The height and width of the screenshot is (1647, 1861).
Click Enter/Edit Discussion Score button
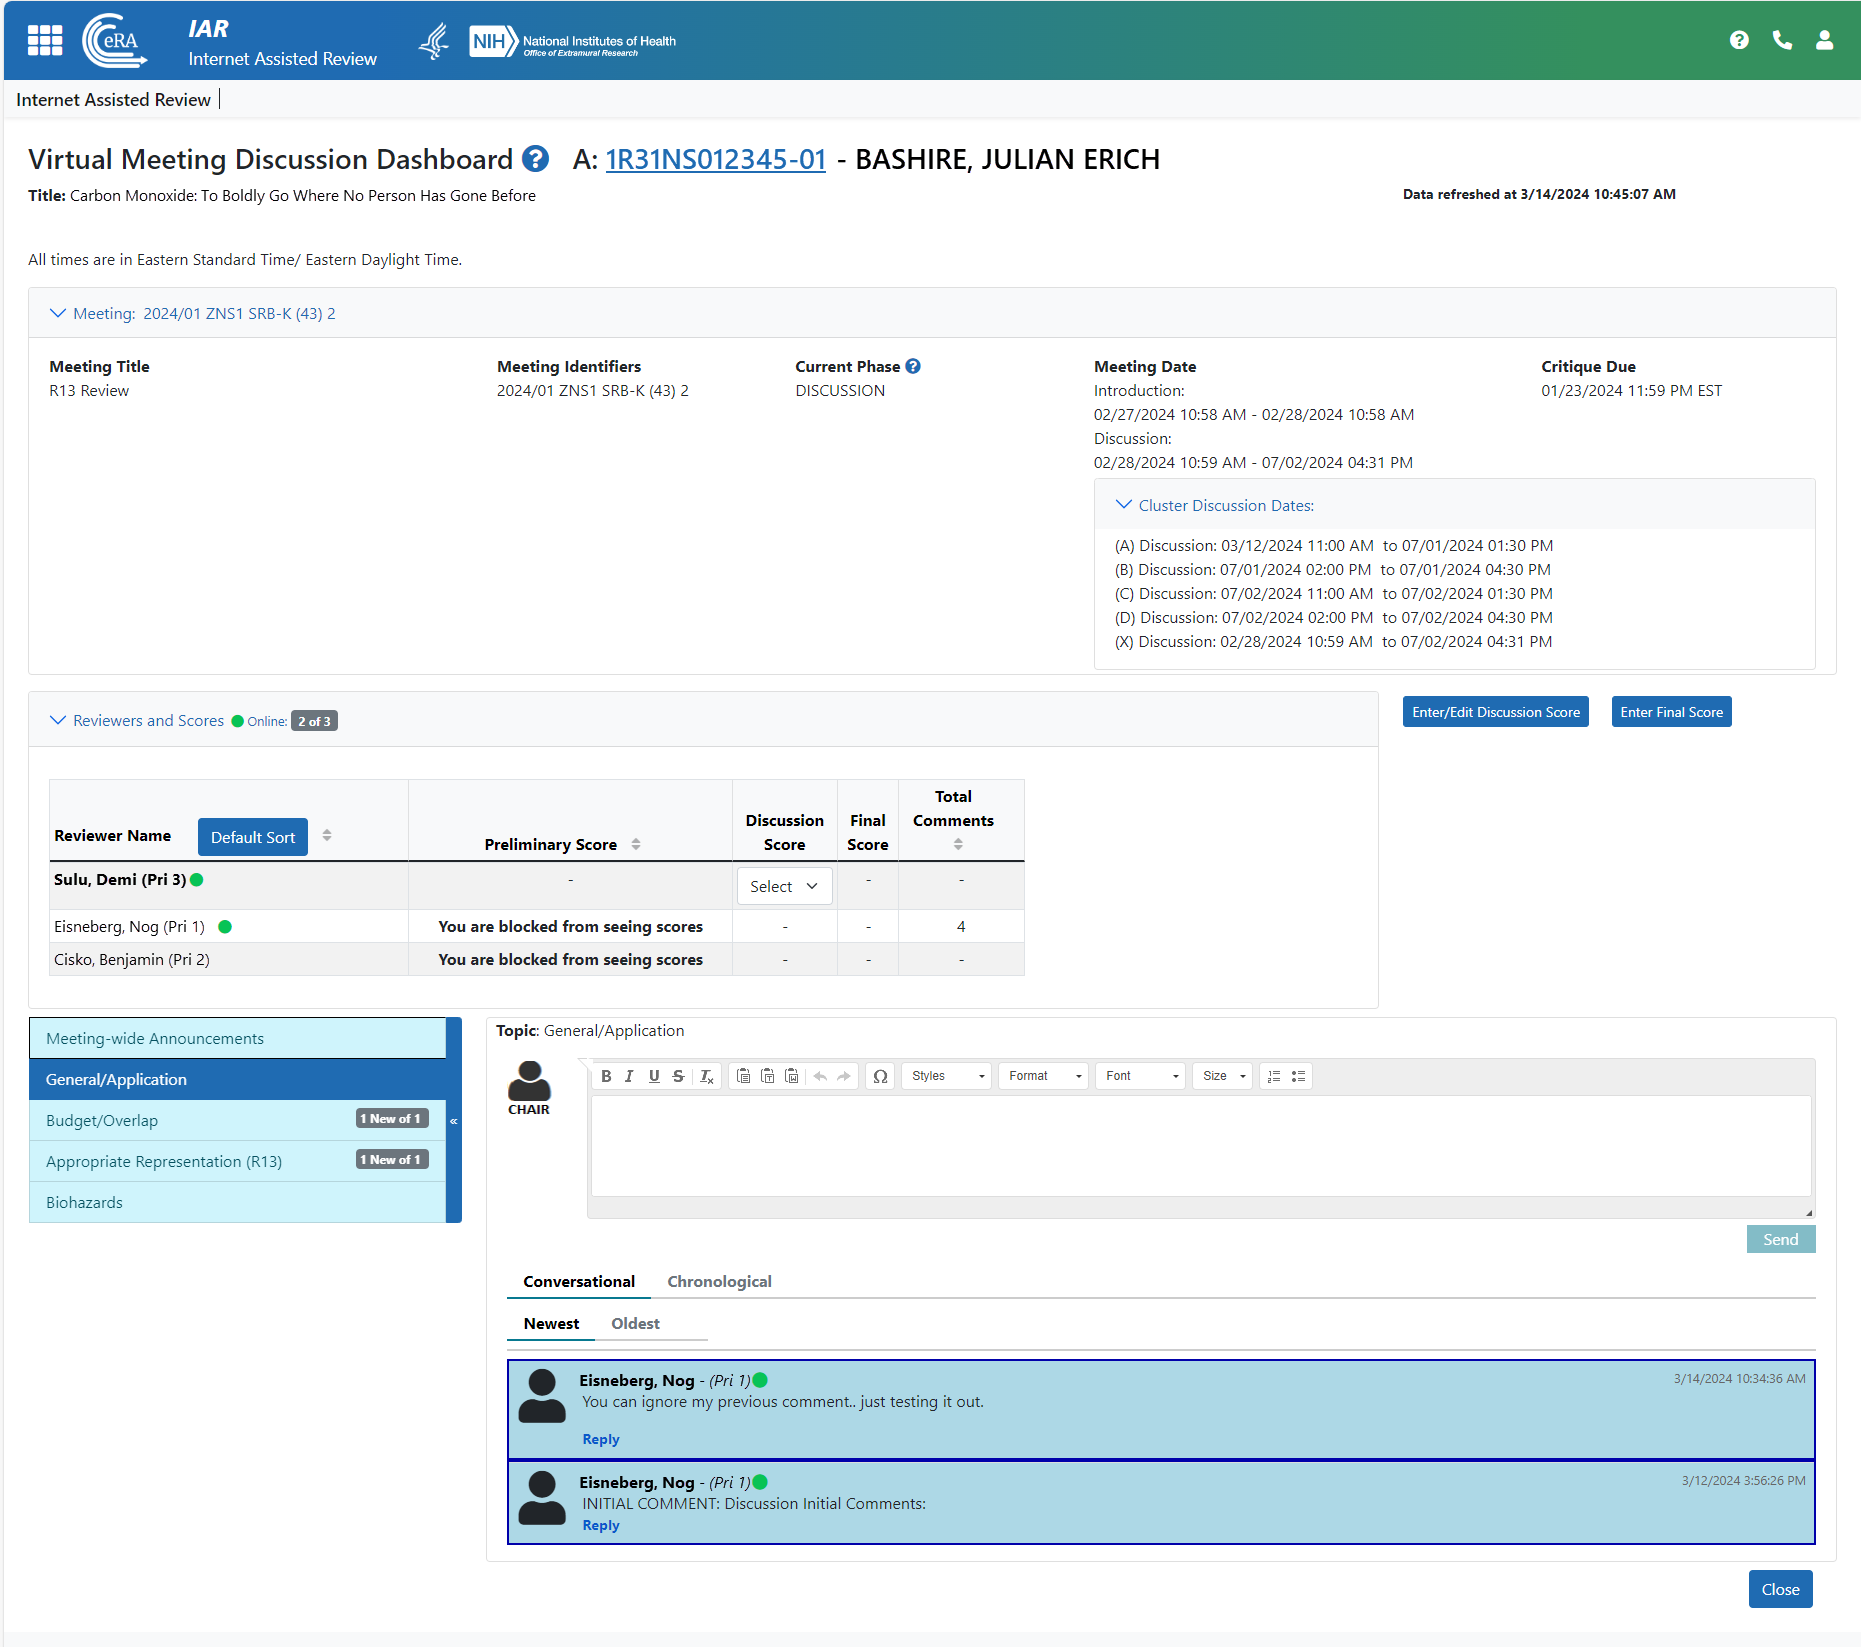click(1495, 712)
